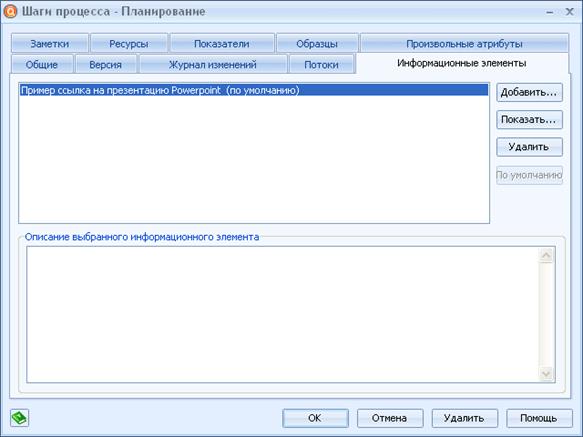Click the orange application icon in title bar
The image size is (583, 437).
tap(10, 12)
